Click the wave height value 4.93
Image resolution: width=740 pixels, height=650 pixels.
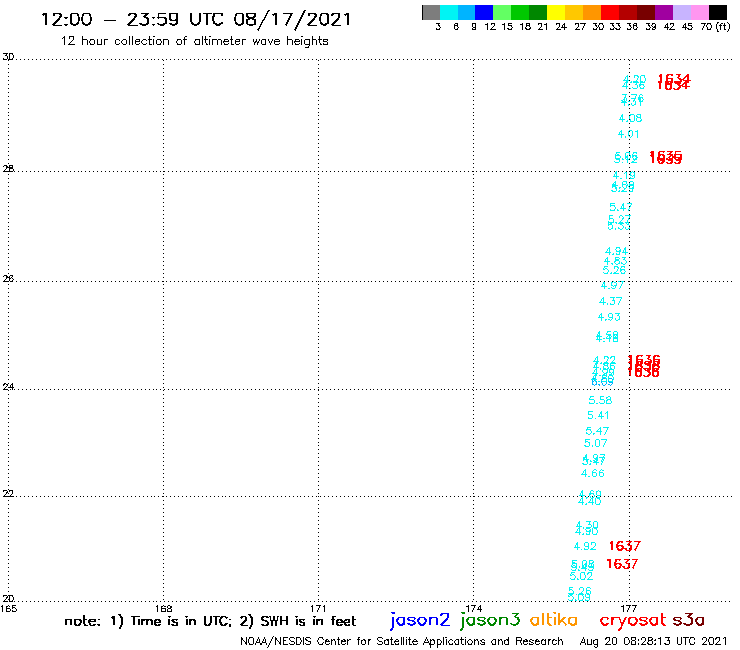pos(609,317)
